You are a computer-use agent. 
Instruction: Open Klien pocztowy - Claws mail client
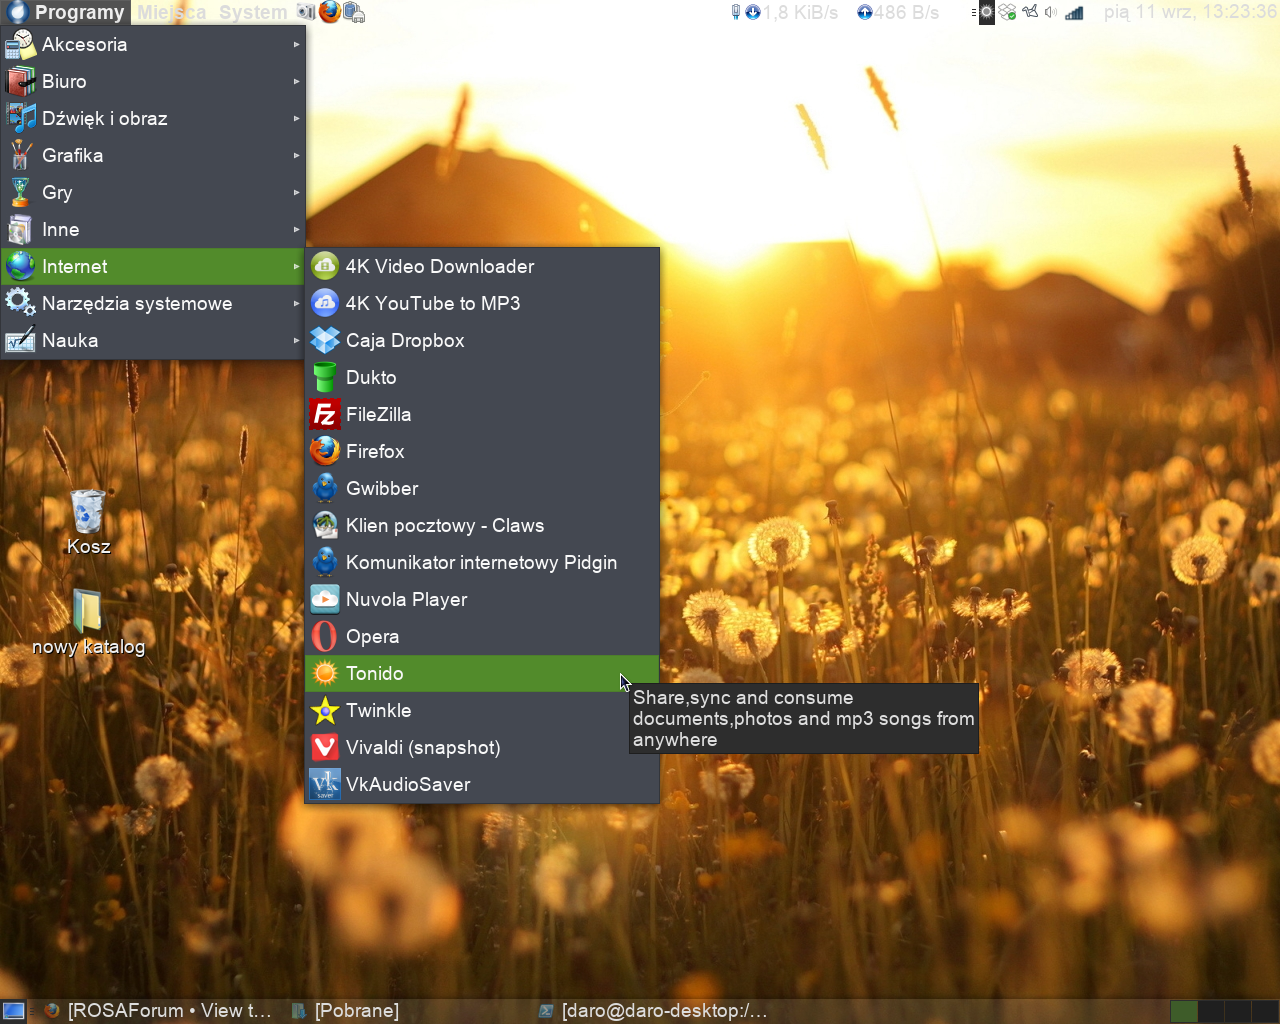click(482, 525)
